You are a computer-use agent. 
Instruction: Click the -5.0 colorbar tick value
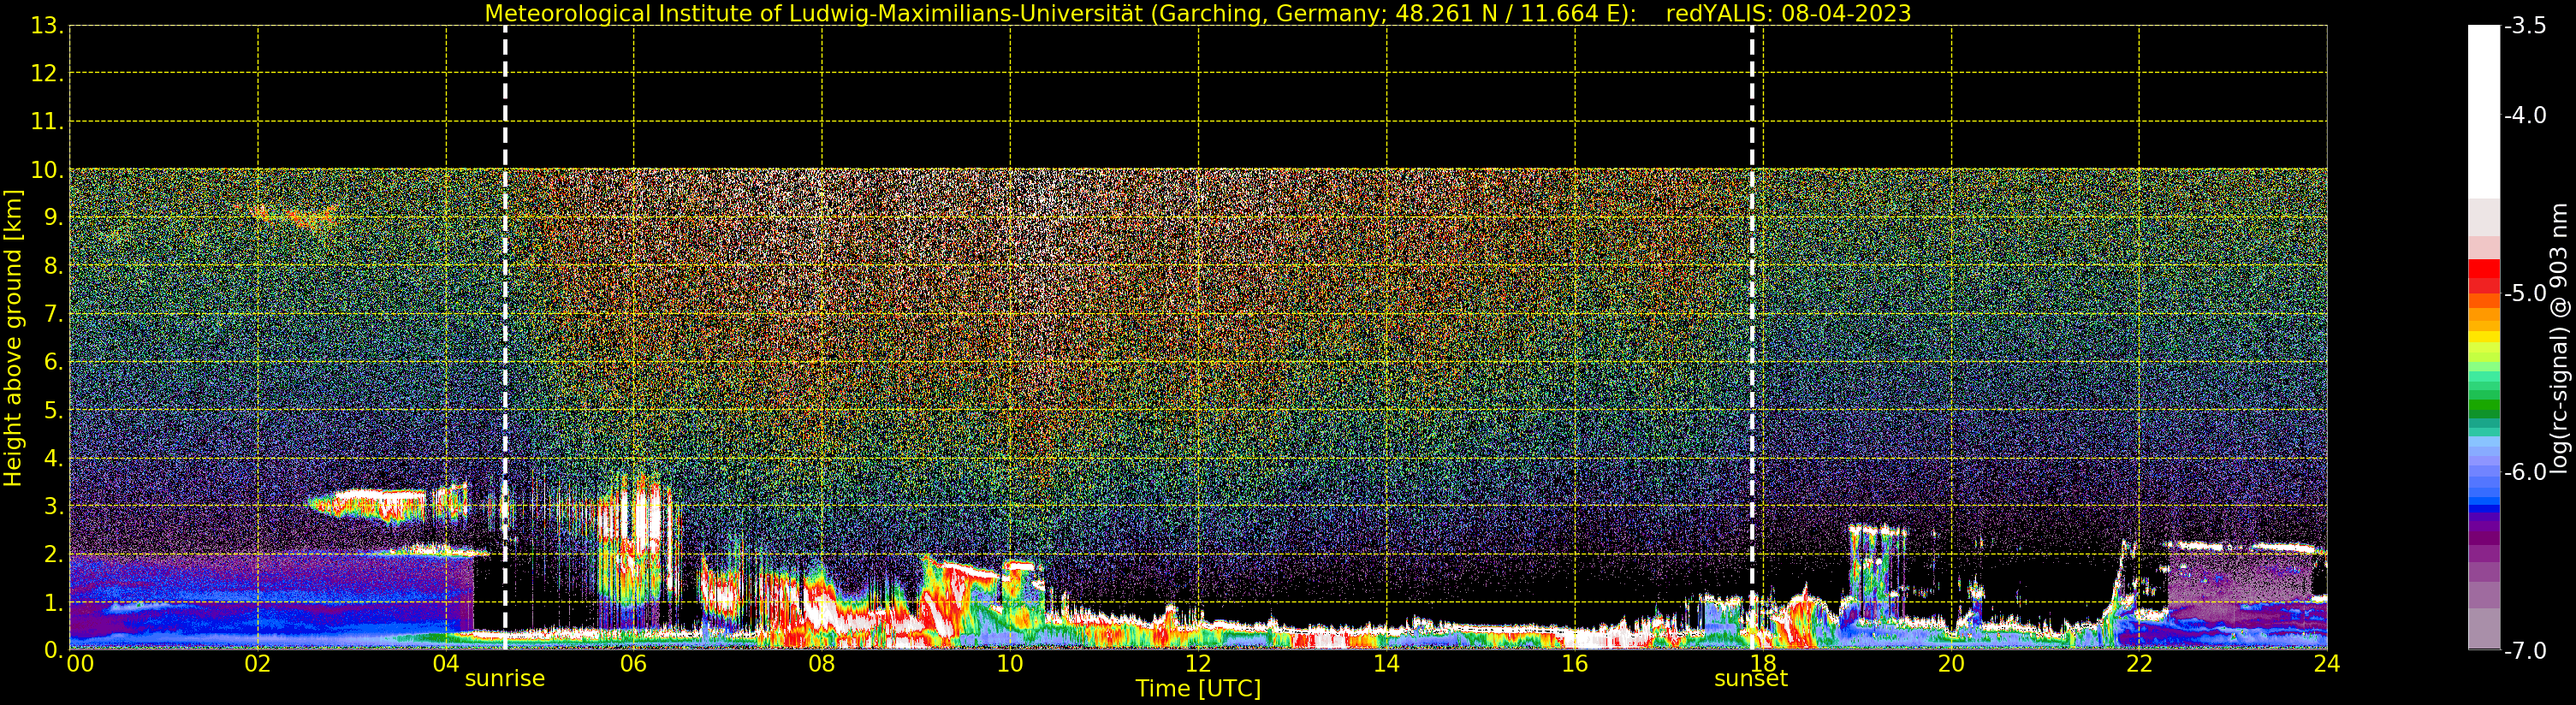tap(2525, 294)
